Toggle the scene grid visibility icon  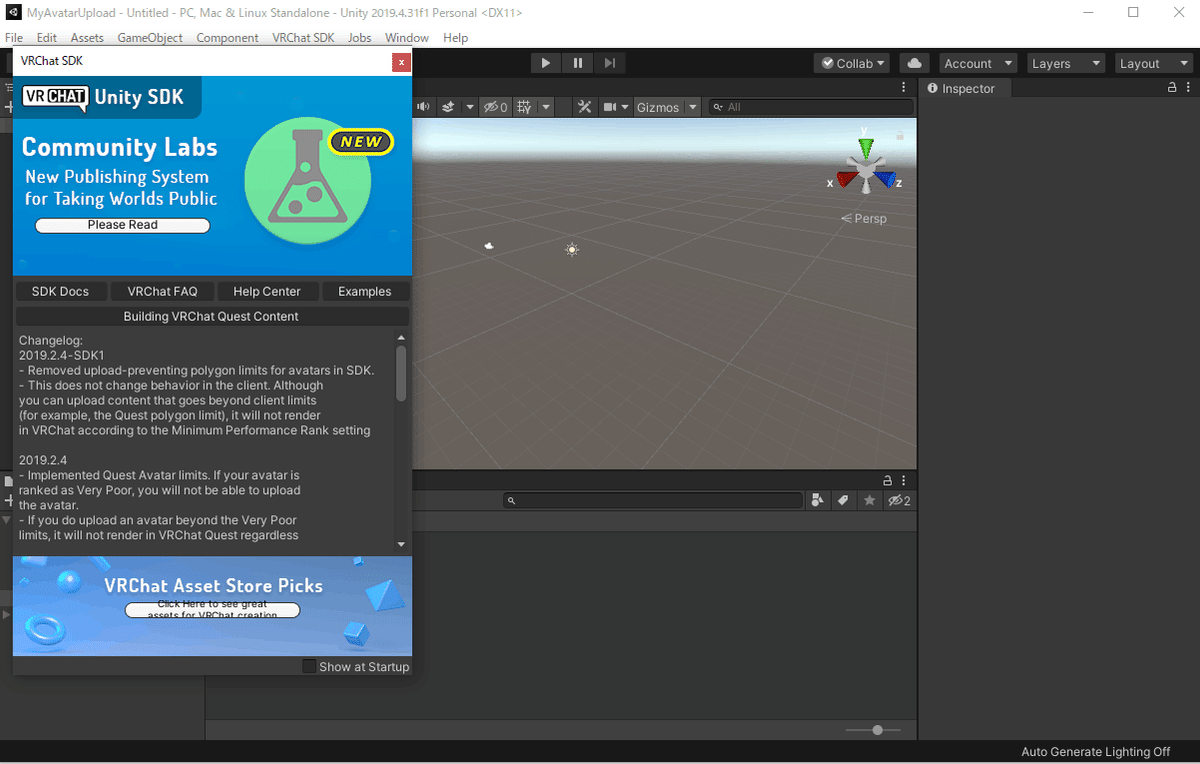coord(524,107)
